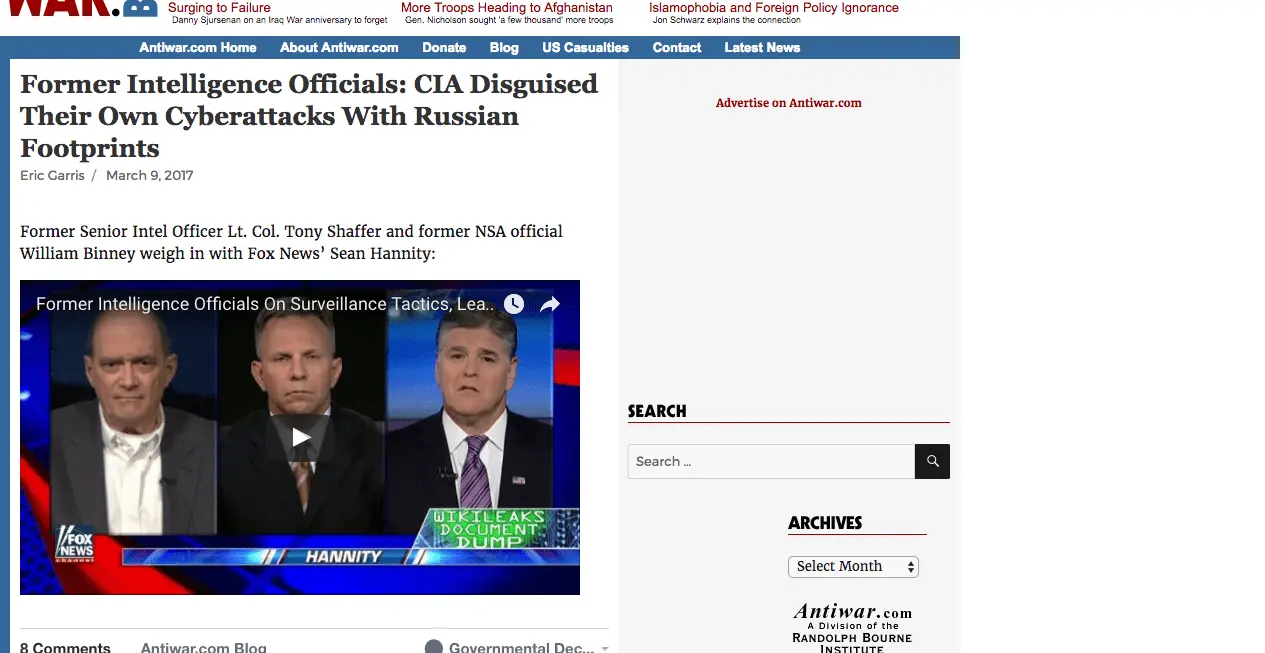
Task: Click the video title text overlay
Action: pos(265,304)
